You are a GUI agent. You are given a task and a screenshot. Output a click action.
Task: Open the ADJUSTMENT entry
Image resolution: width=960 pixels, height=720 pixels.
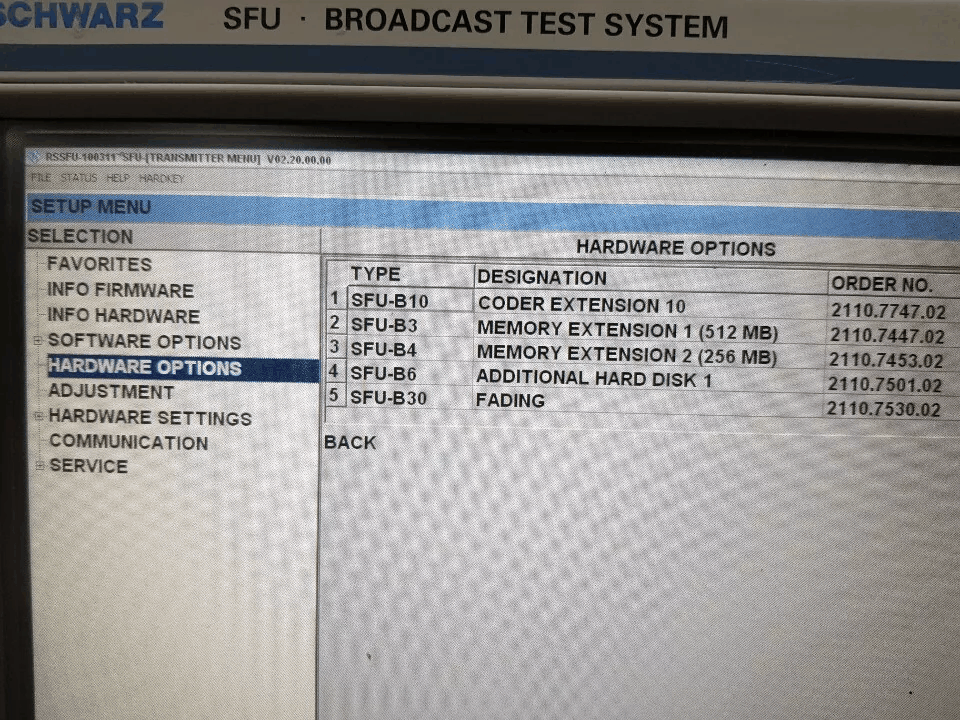[x=111, y=391]
